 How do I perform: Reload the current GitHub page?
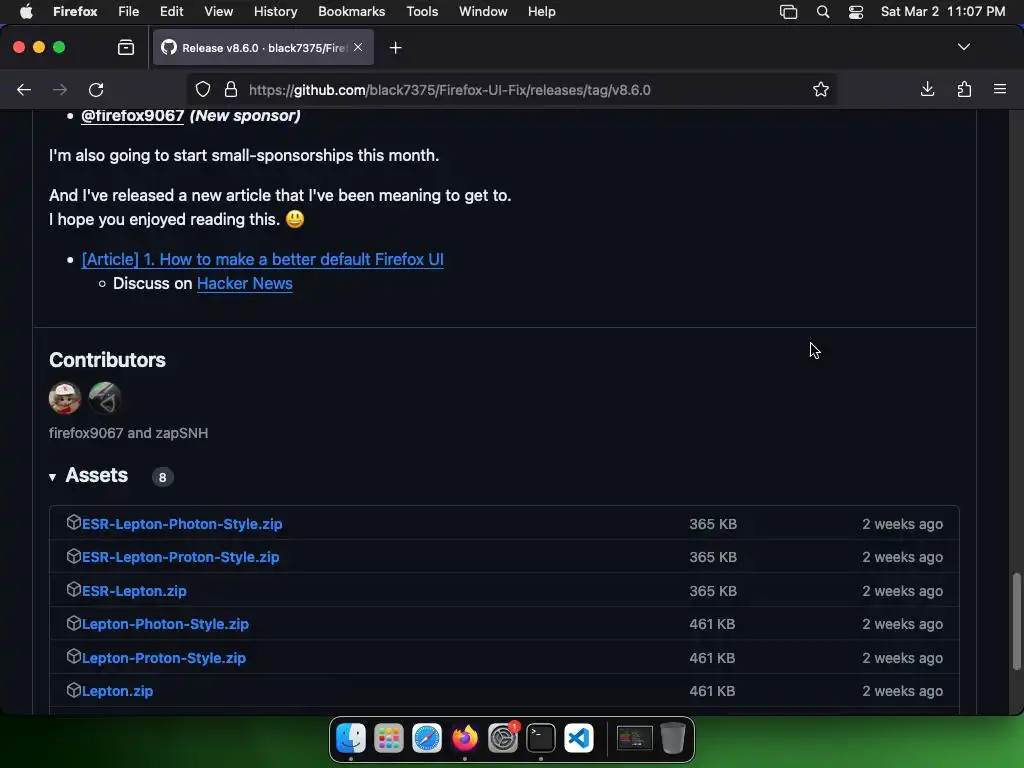[96, 90]
